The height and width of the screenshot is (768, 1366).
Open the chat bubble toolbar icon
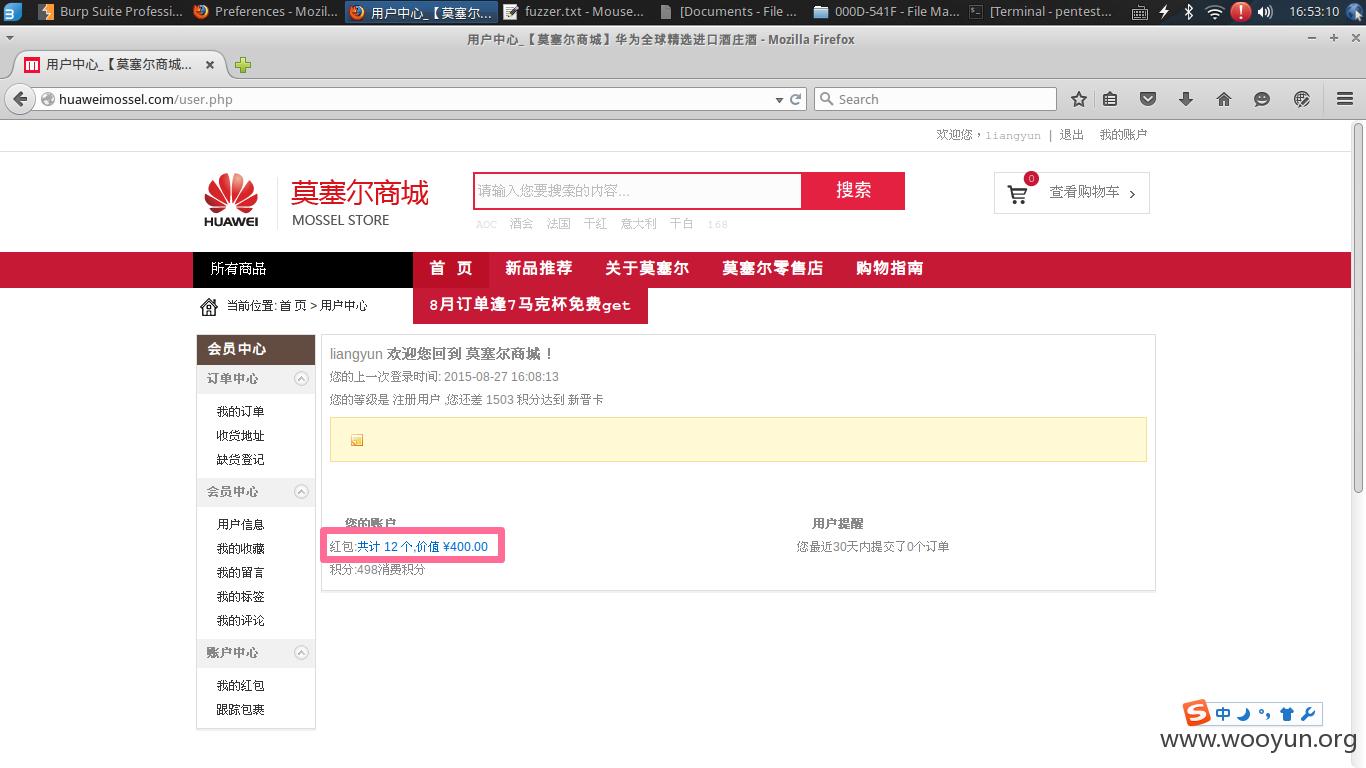(x=1262, y=99)
